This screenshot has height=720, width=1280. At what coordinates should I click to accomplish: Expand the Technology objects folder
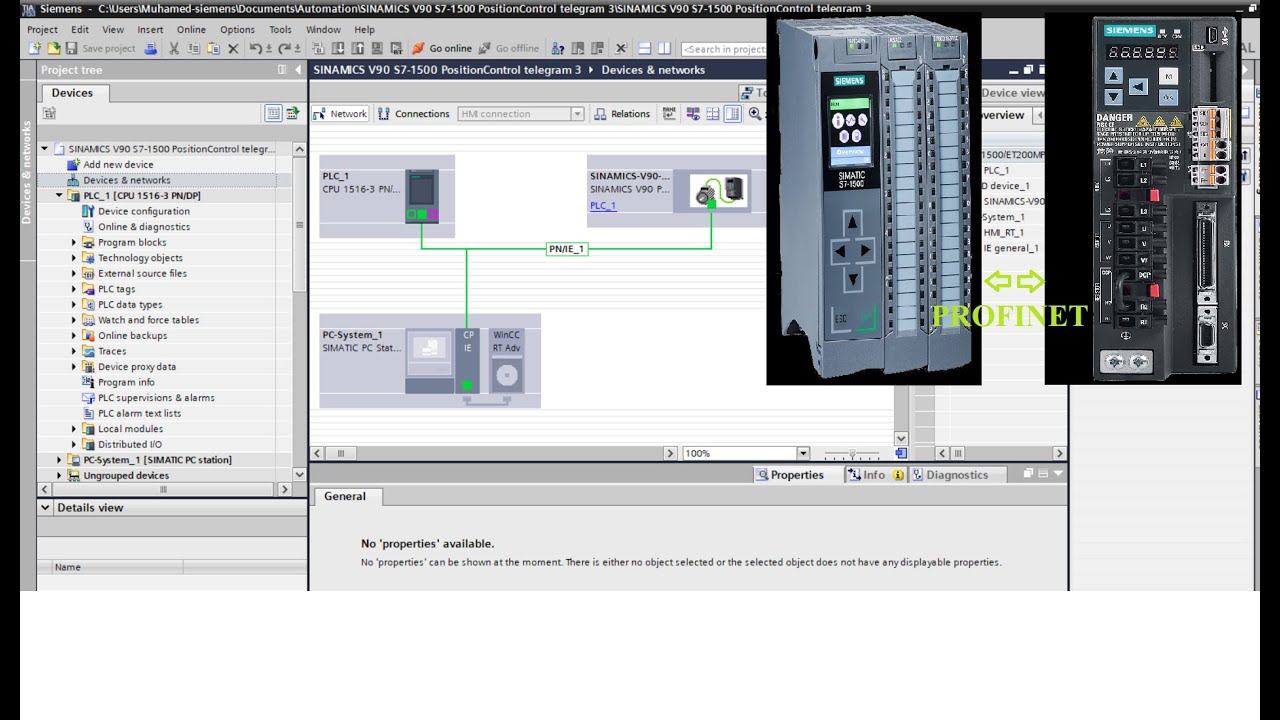(x=73, y=258)
